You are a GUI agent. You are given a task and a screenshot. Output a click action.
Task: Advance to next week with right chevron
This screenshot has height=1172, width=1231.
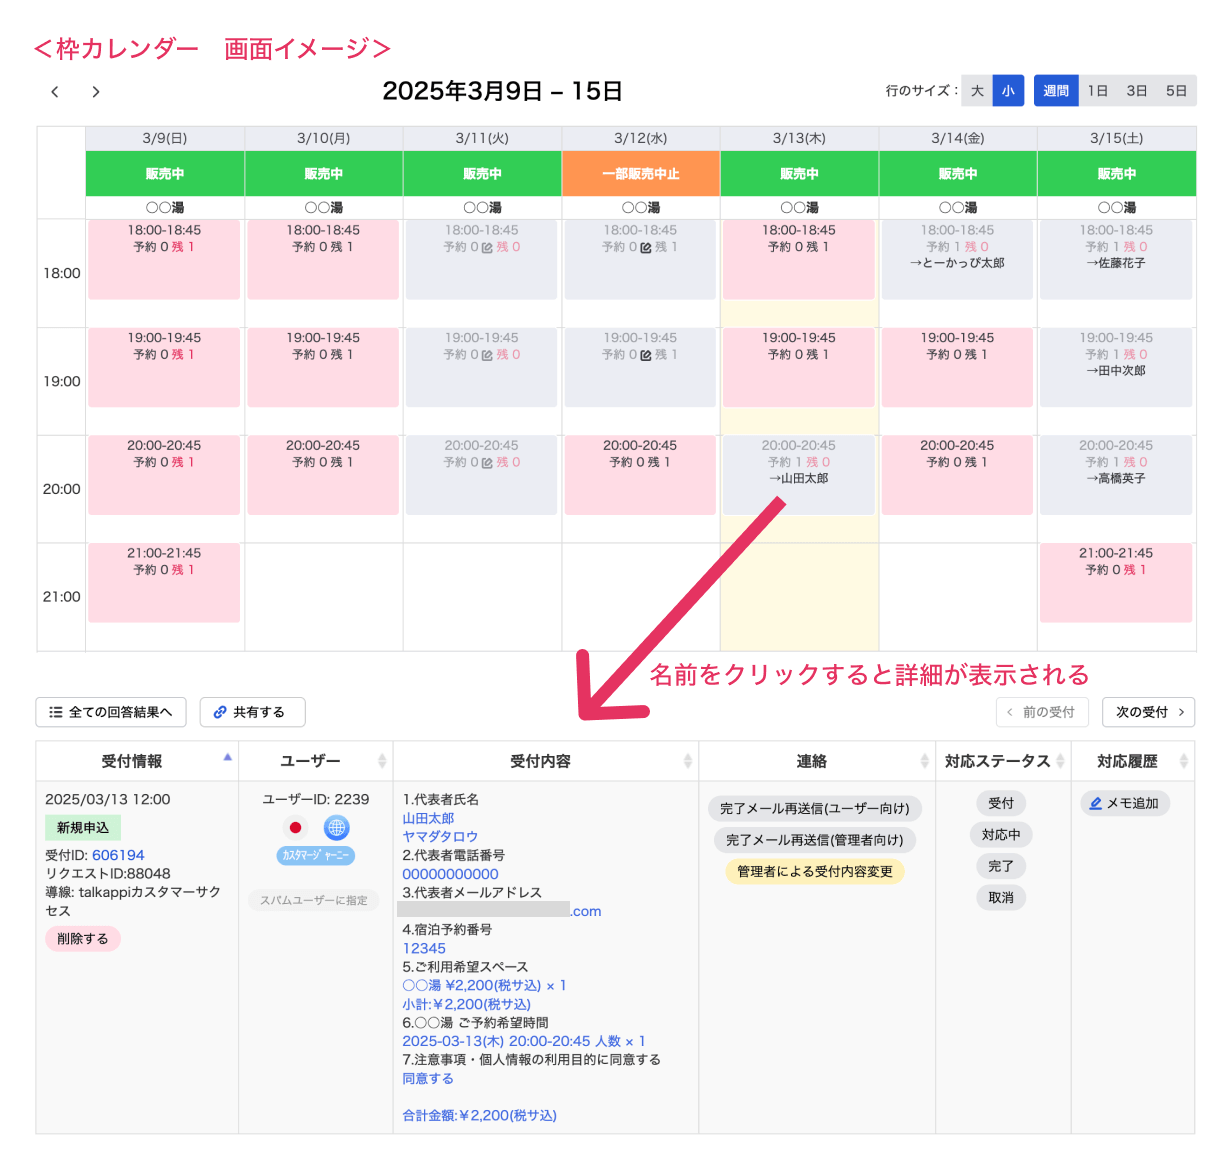(x=96, y=92)
